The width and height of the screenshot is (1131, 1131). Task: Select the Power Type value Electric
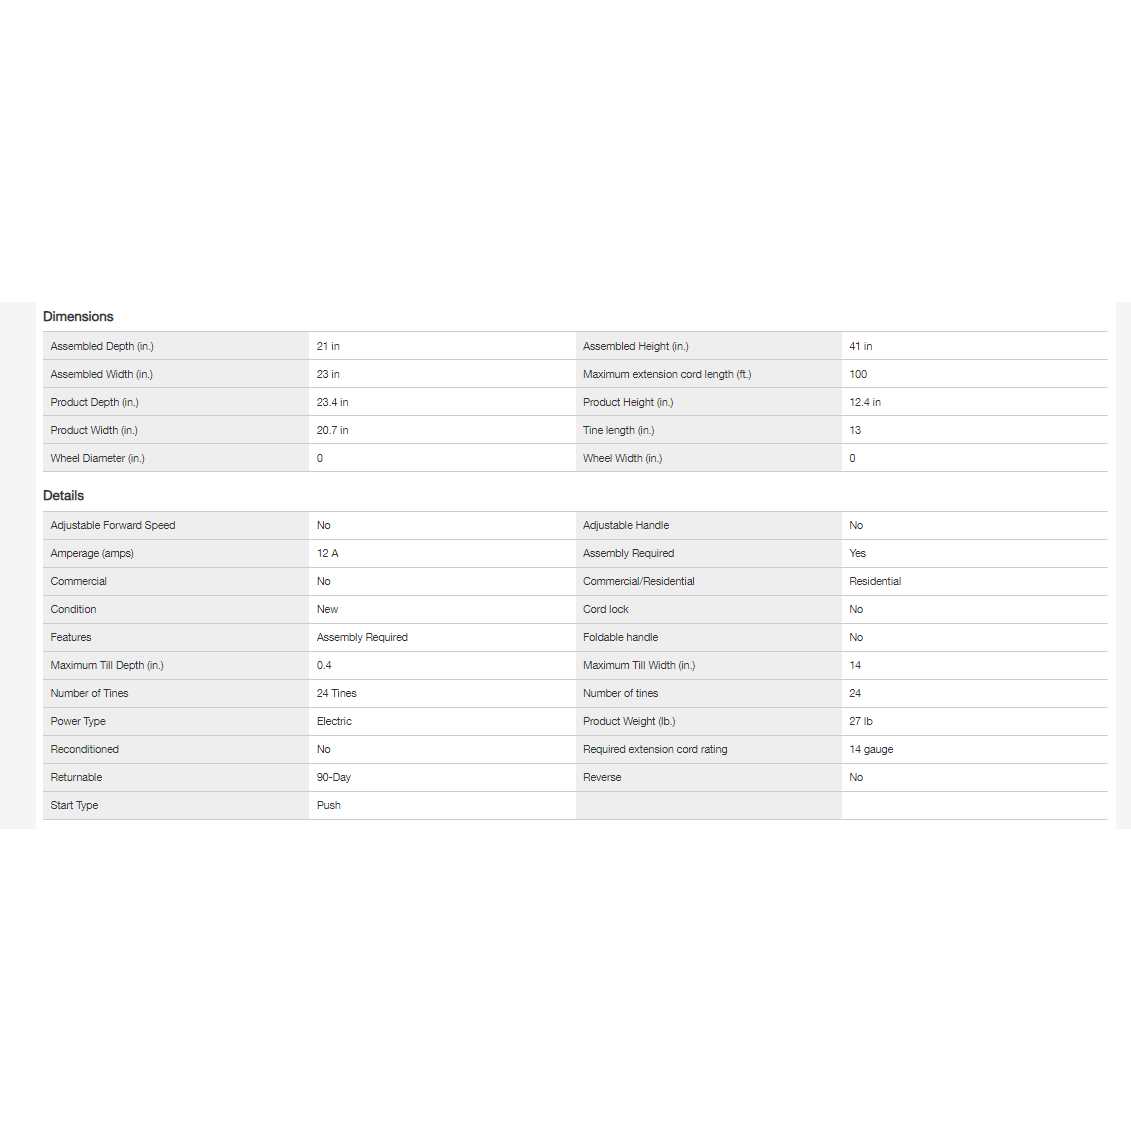coord(334,721)
